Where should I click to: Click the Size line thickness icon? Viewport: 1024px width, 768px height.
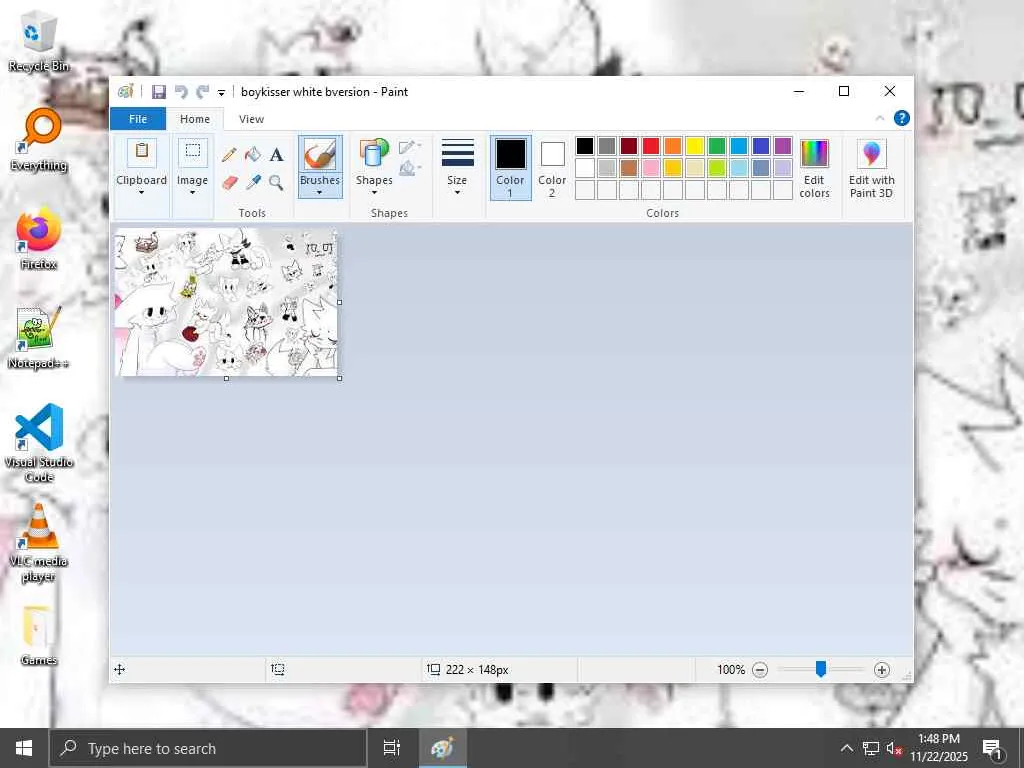pyautogui.click(x=457, y=154)
